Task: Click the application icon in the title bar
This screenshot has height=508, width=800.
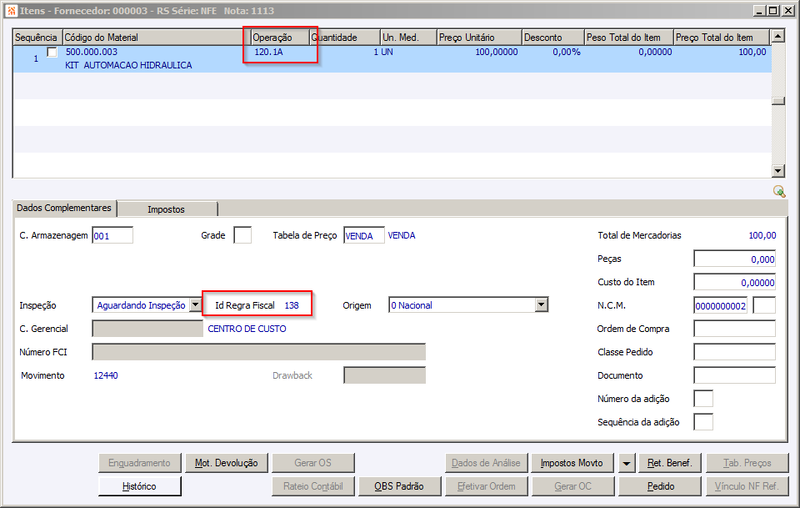Action: point(11,10)
